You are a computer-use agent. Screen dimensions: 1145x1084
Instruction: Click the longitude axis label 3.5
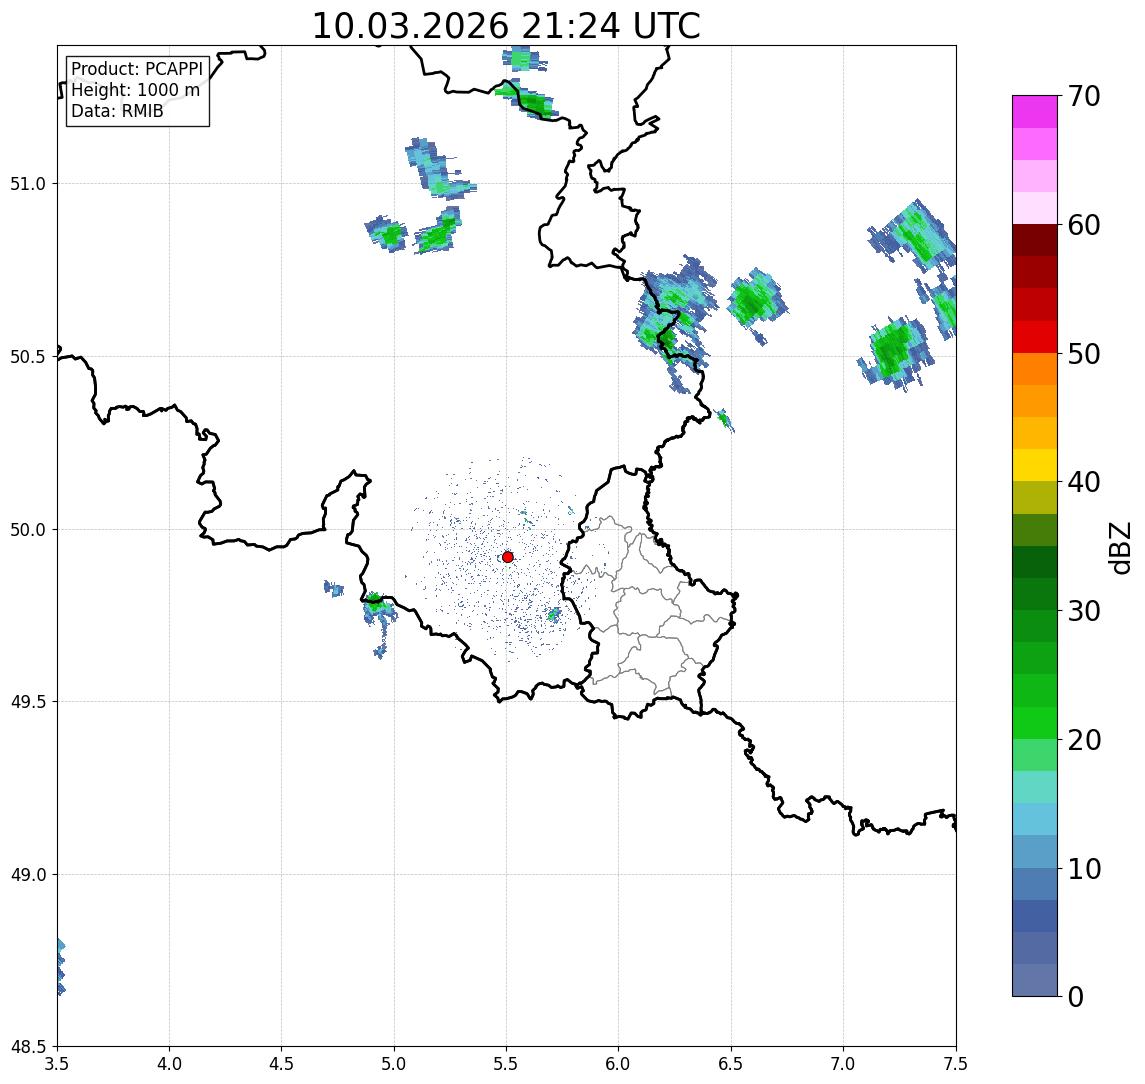57,1064
